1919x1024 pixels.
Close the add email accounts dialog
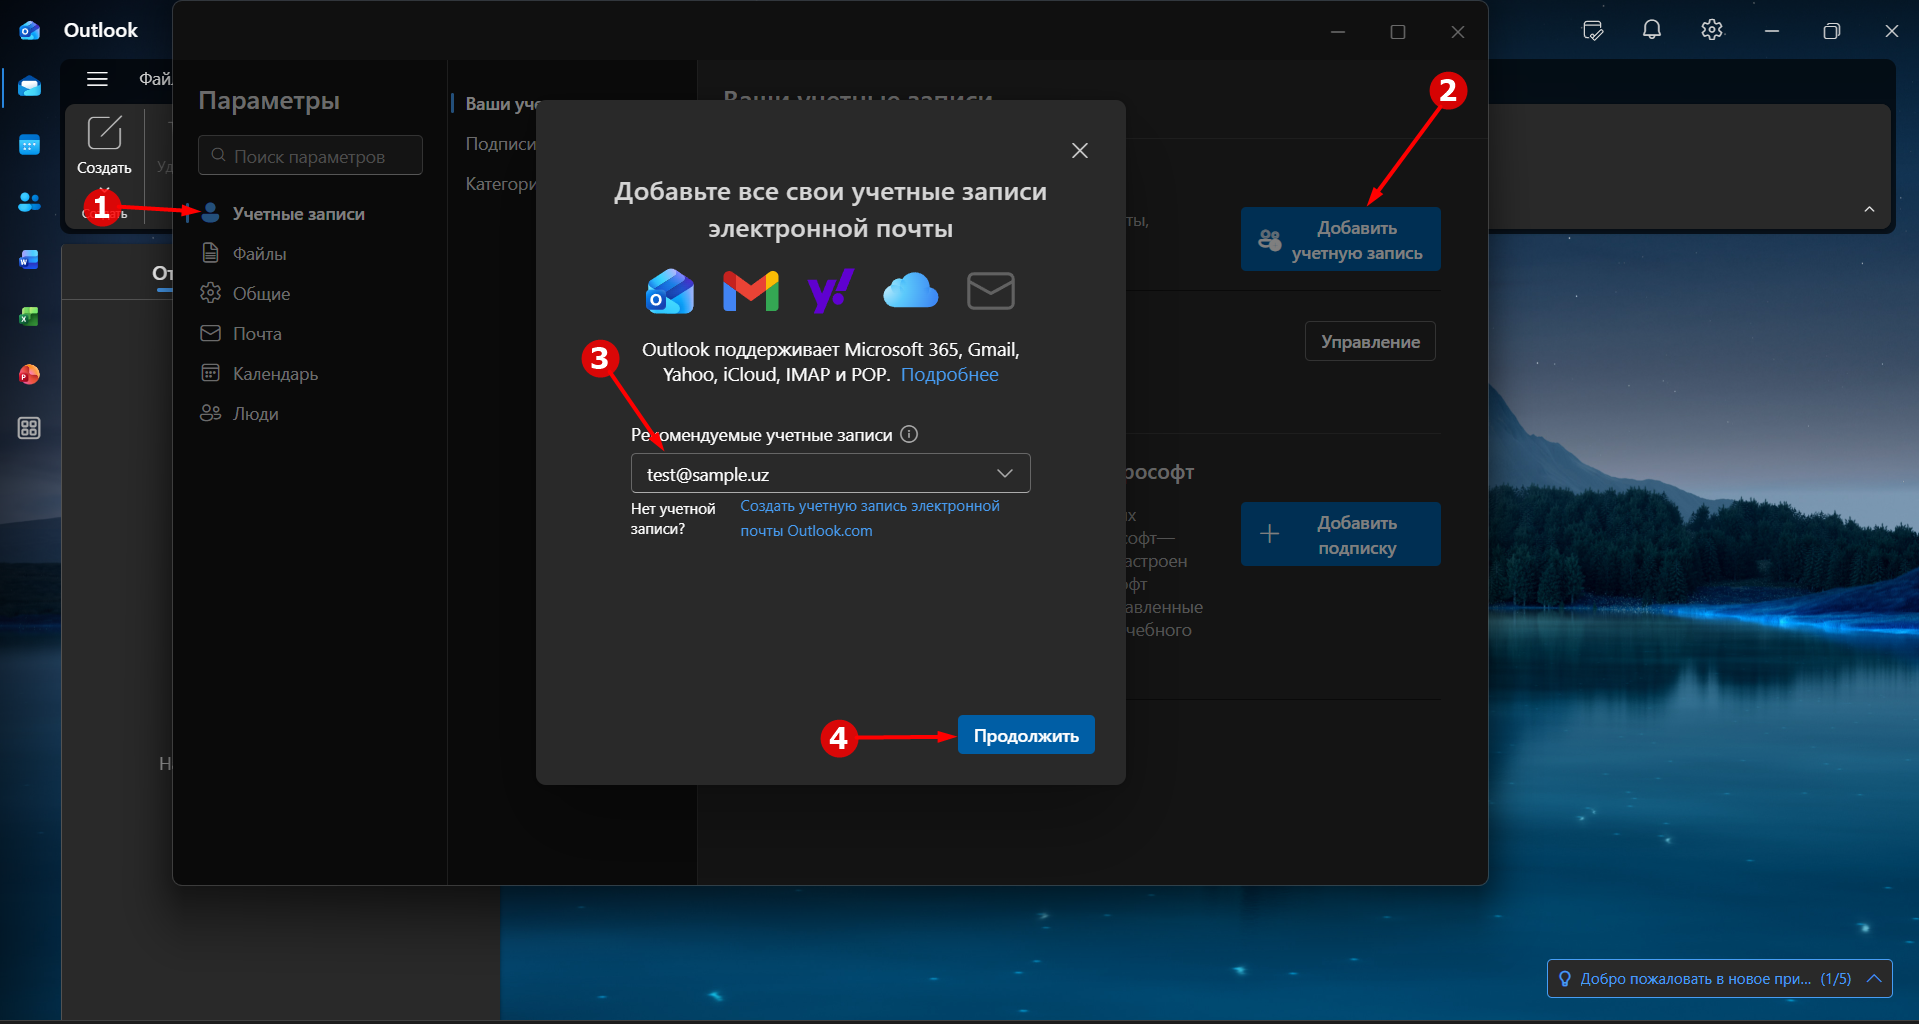[x=1080, y=150]
